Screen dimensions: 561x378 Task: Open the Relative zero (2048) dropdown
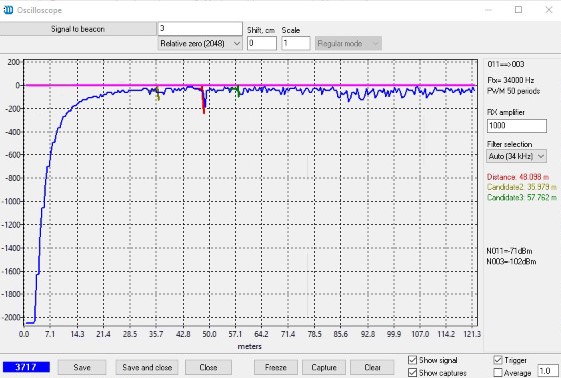click(200, 44)
